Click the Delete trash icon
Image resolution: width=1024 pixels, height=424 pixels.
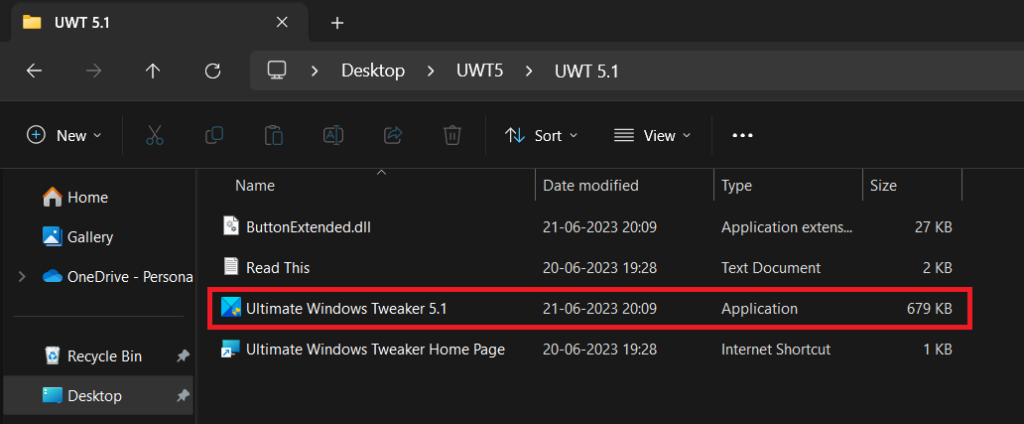click(452, 135)
